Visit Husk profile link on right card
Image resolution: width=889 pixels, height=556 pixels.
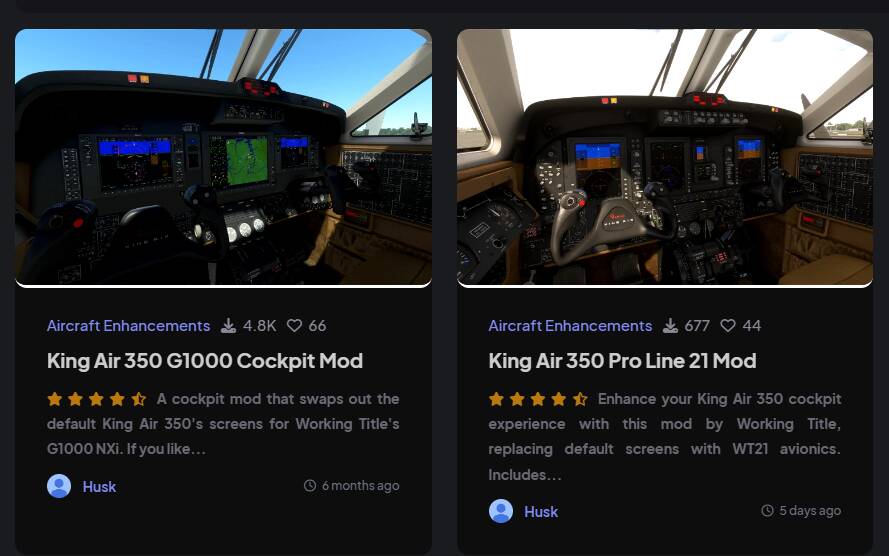541,512
